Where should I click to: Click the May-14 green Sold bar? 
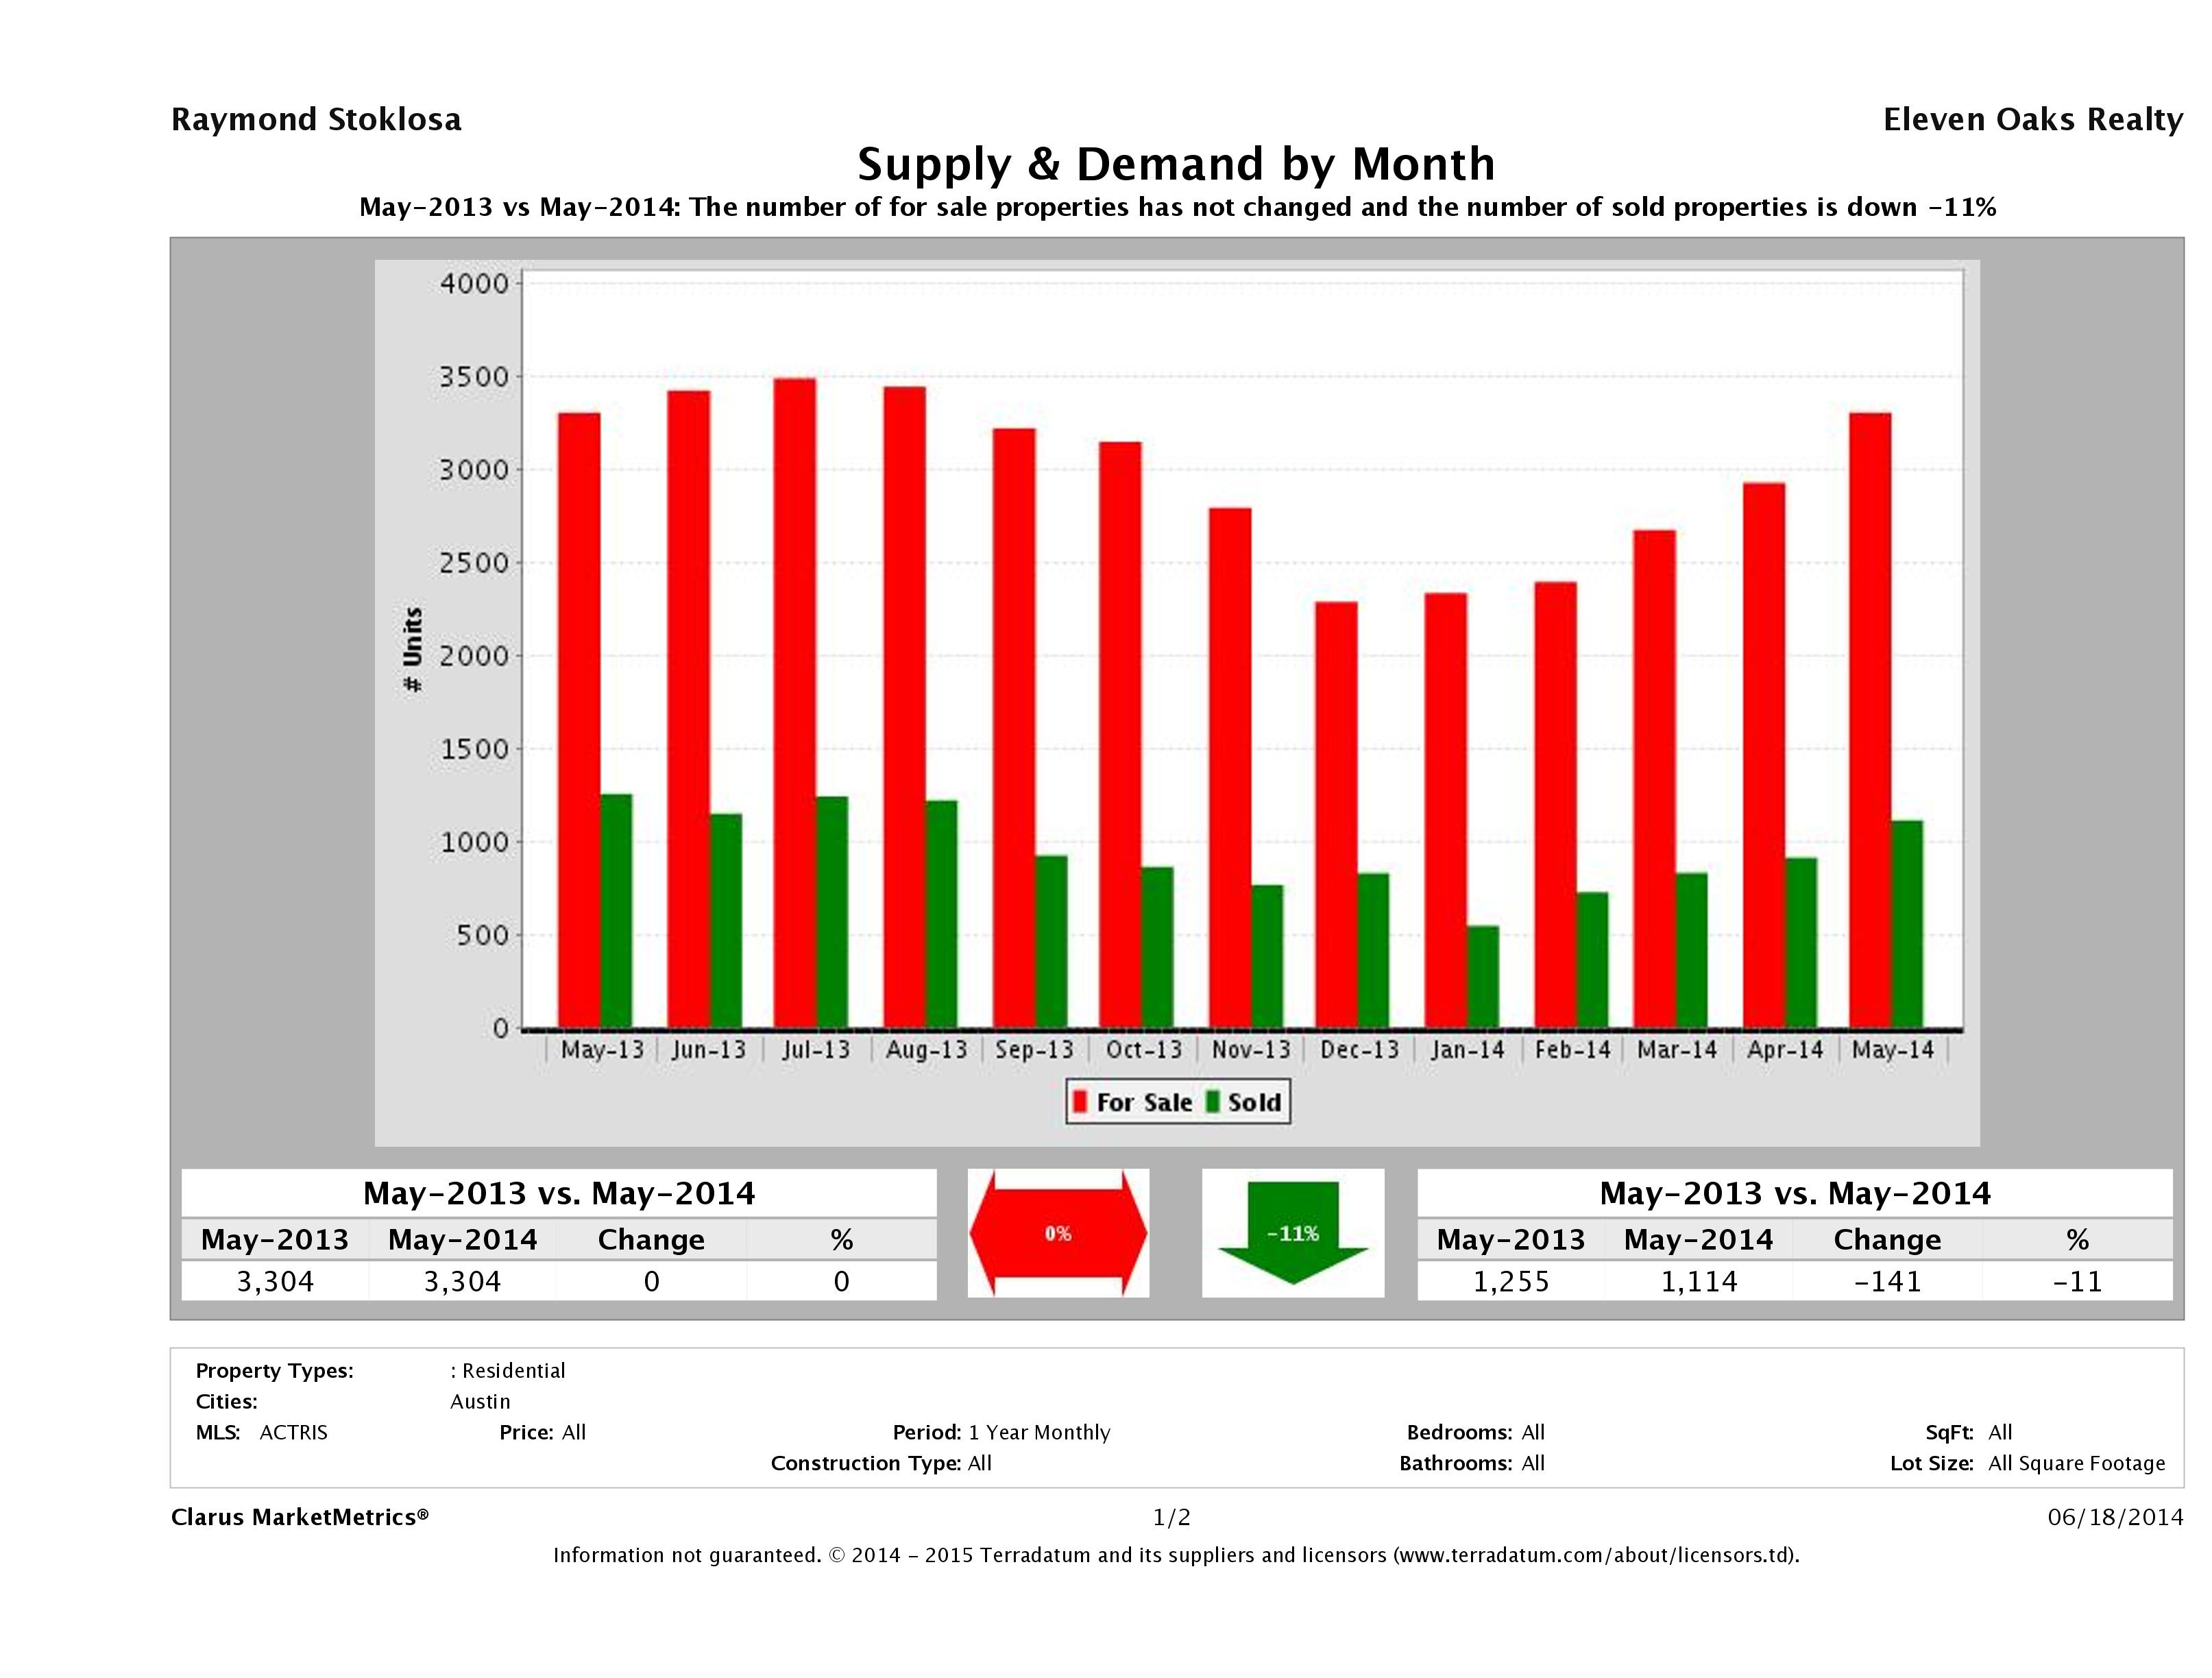[1907, 924]
